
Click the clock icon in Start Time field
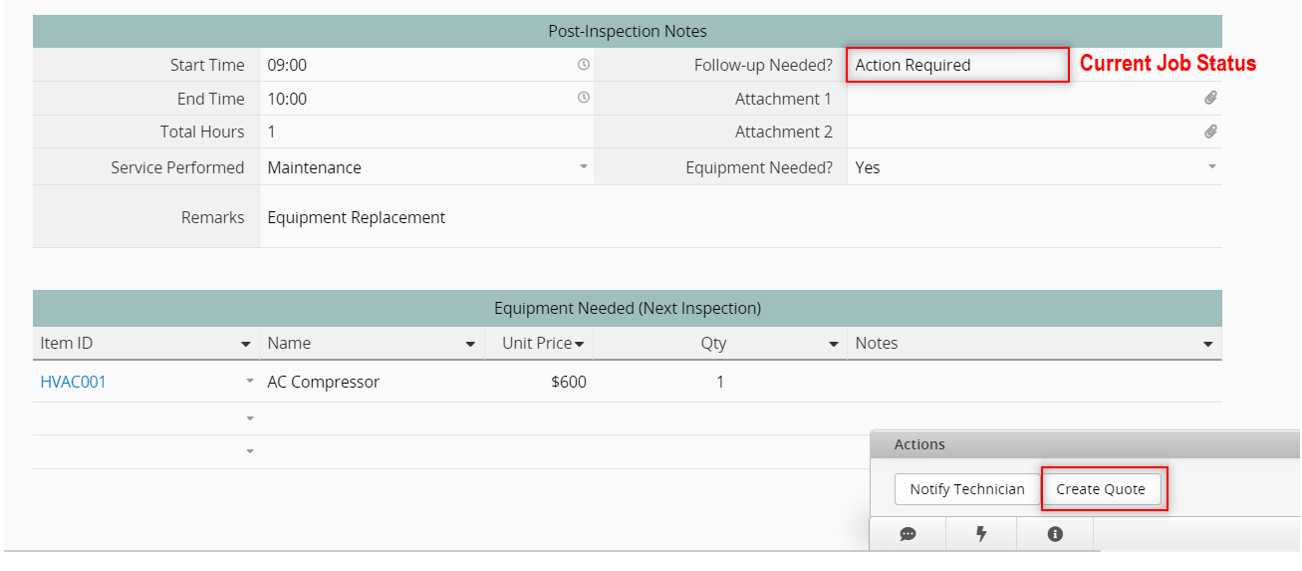point(584,64)
